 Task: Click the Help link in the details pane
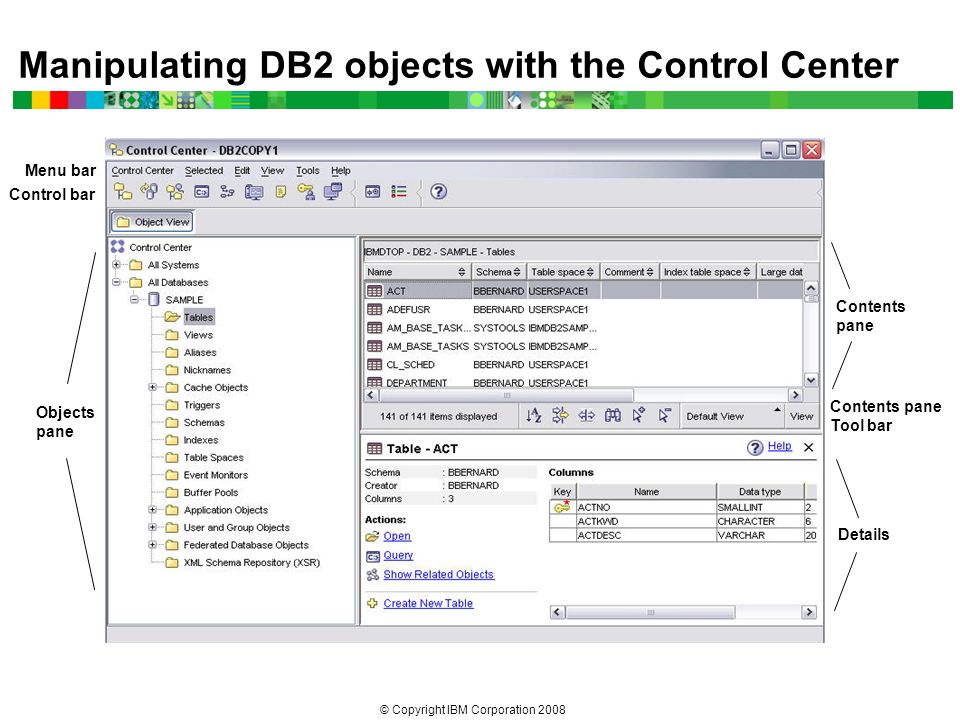(779, 446)
